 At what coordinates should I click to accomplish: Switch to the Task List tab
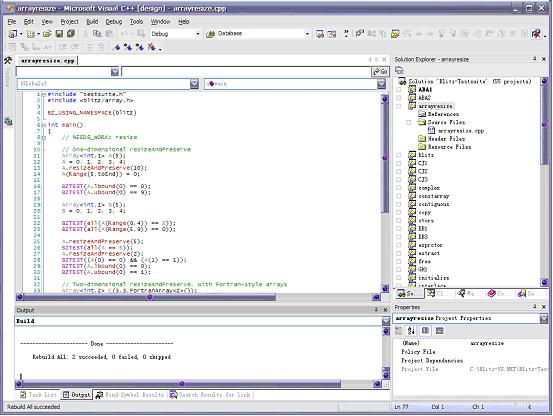pyautogui.click(x=38, y=394)
